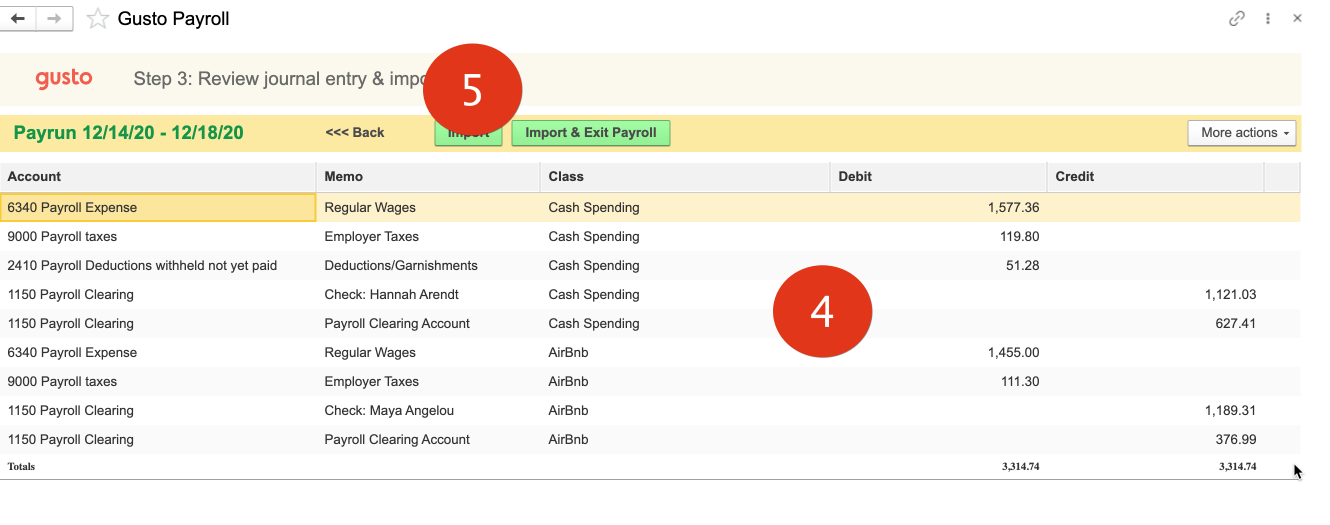Select Employer Taxes memo in Cash Spending row
Viewport: 1330px width, 525px height.
[x=429, y=236]
